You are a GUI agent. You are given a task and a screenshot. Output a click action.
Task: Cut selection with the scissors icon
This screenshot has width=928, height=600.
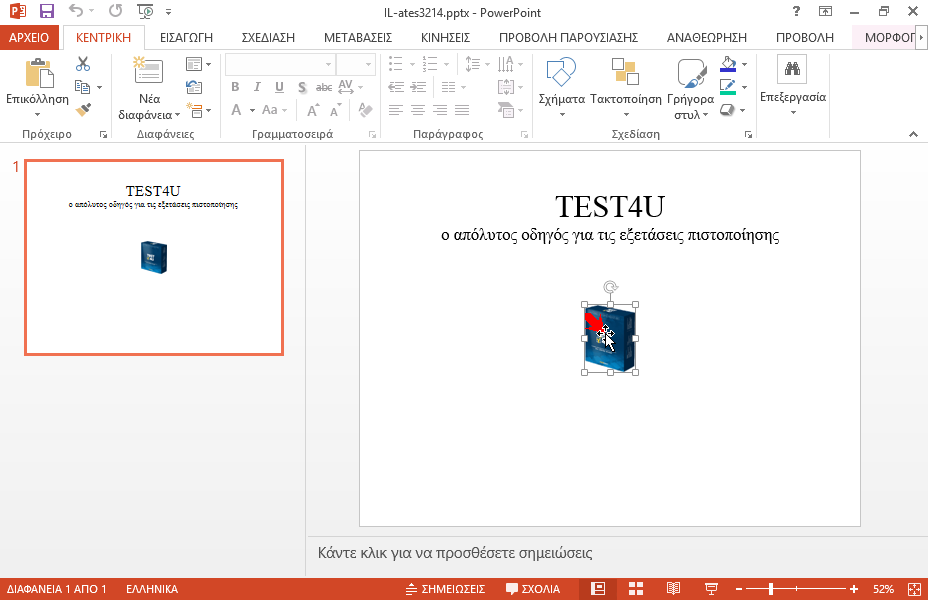tap(83, 64)
